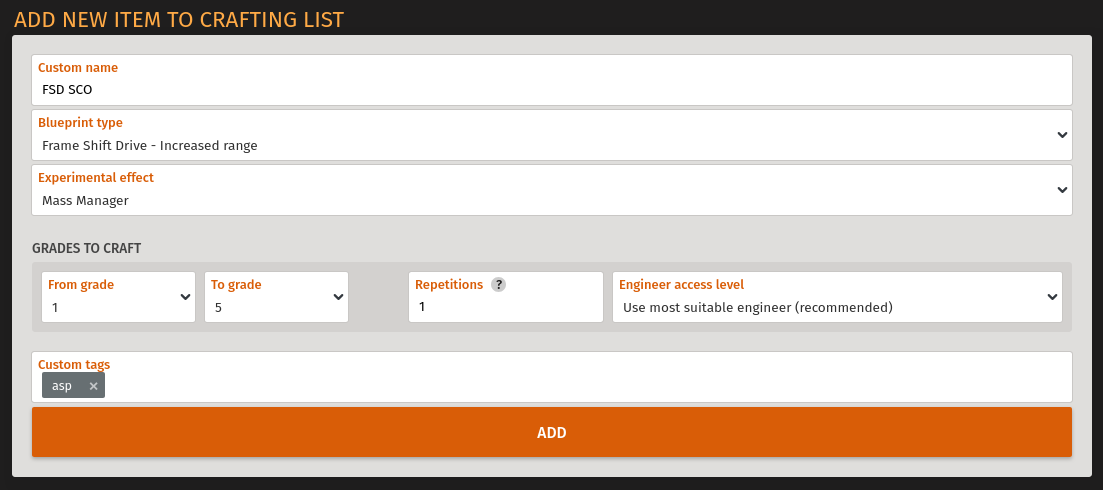Open dropdown showing Frame Shift Drive - Increased range
This screenshot has width=1103, height=490.
click(552, 135)
